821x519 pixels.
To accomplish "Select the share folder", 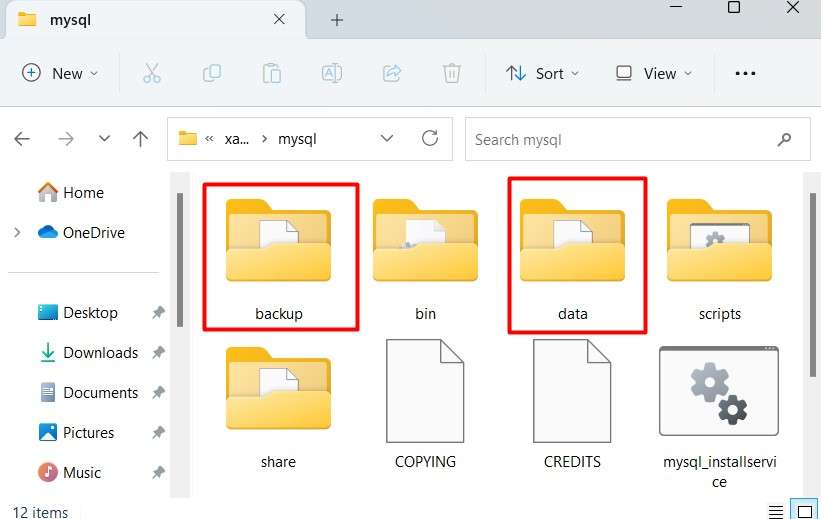I will (x=279, y=407).
